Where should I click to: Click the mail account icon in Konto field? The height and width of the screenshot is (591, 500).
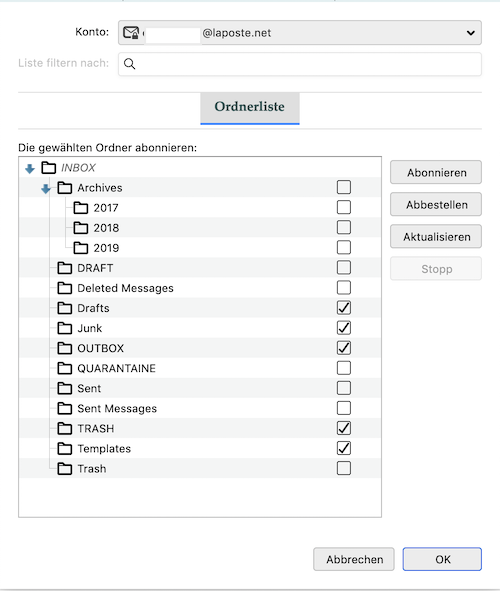[x=131, y=33]
